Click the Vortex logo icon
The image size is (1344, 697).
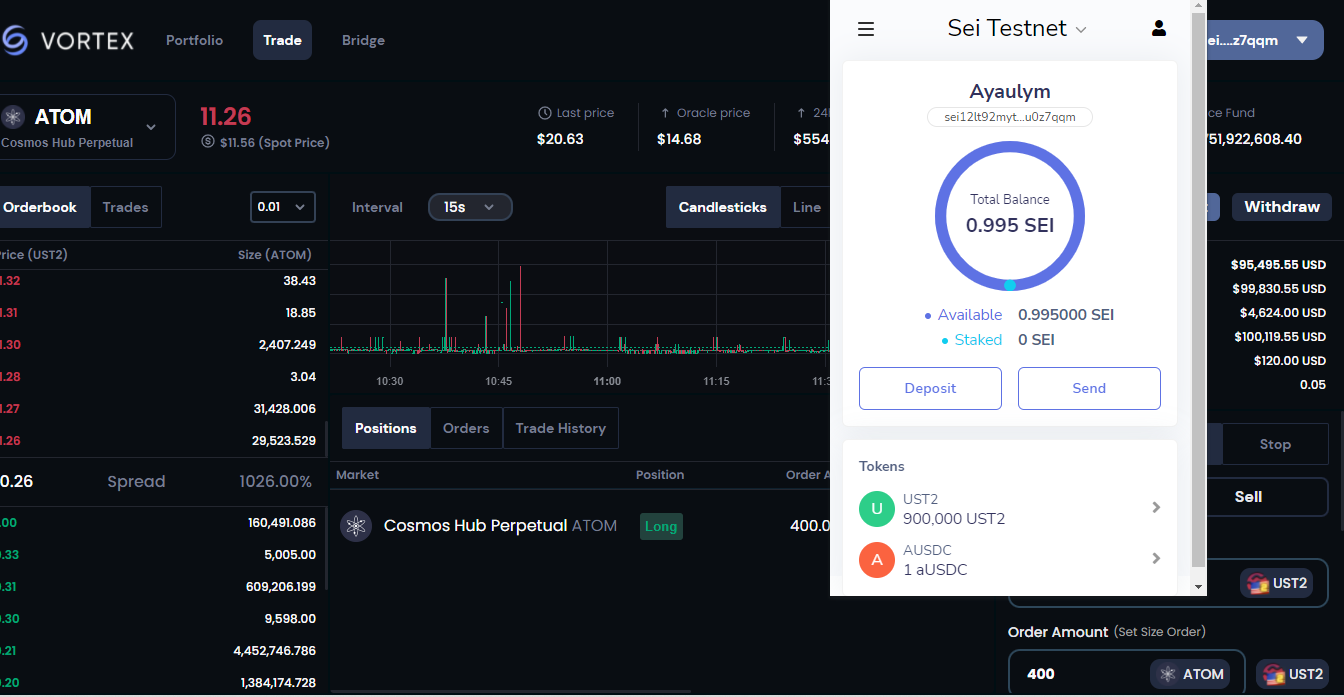pos(14,40)
